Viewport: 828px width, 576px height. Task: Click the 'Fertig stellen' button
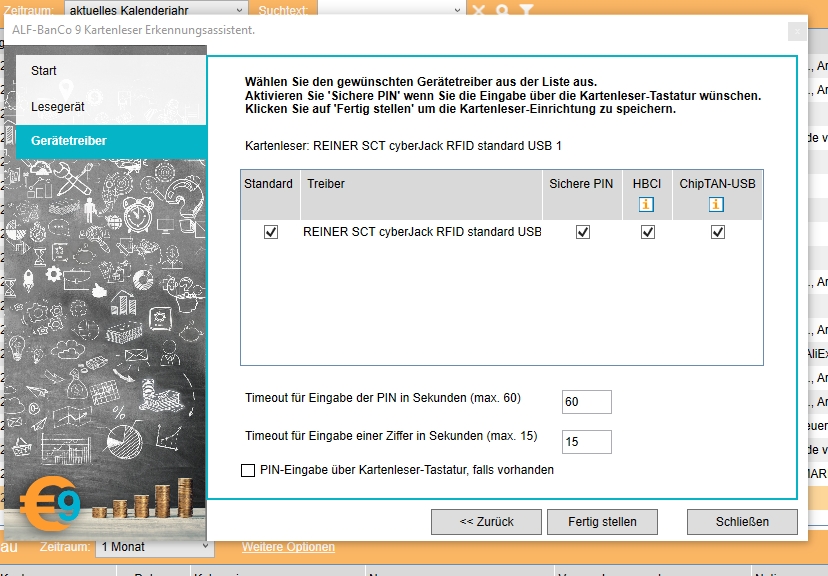point(603,522)
